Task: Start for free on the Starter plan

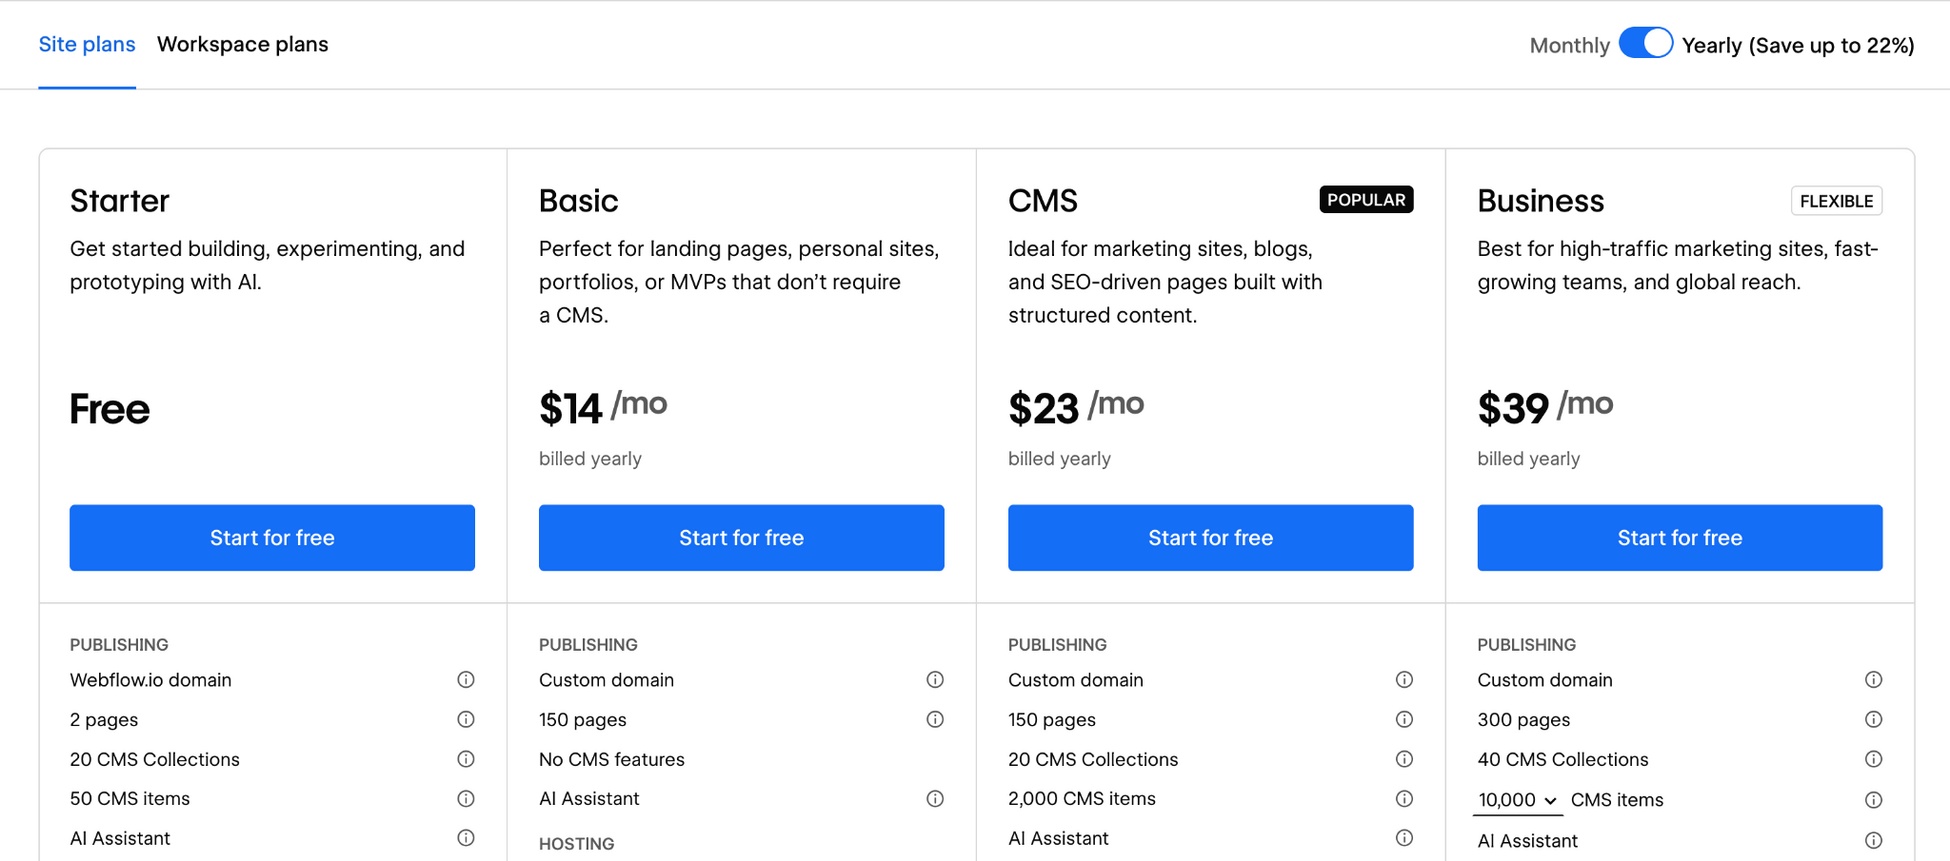Action: coord(271,537)
